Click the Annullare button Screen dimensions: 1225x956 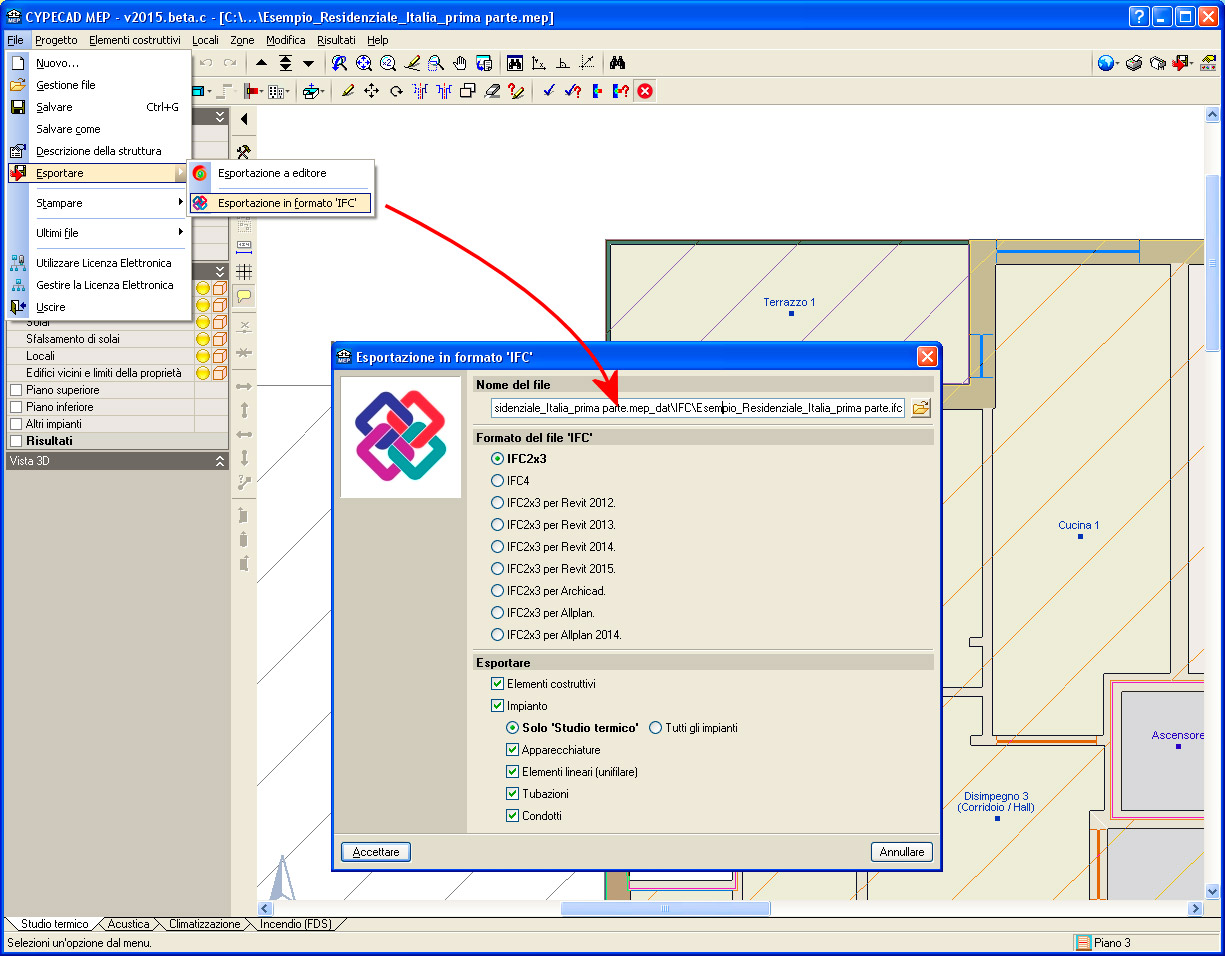(x=902, y=852)
